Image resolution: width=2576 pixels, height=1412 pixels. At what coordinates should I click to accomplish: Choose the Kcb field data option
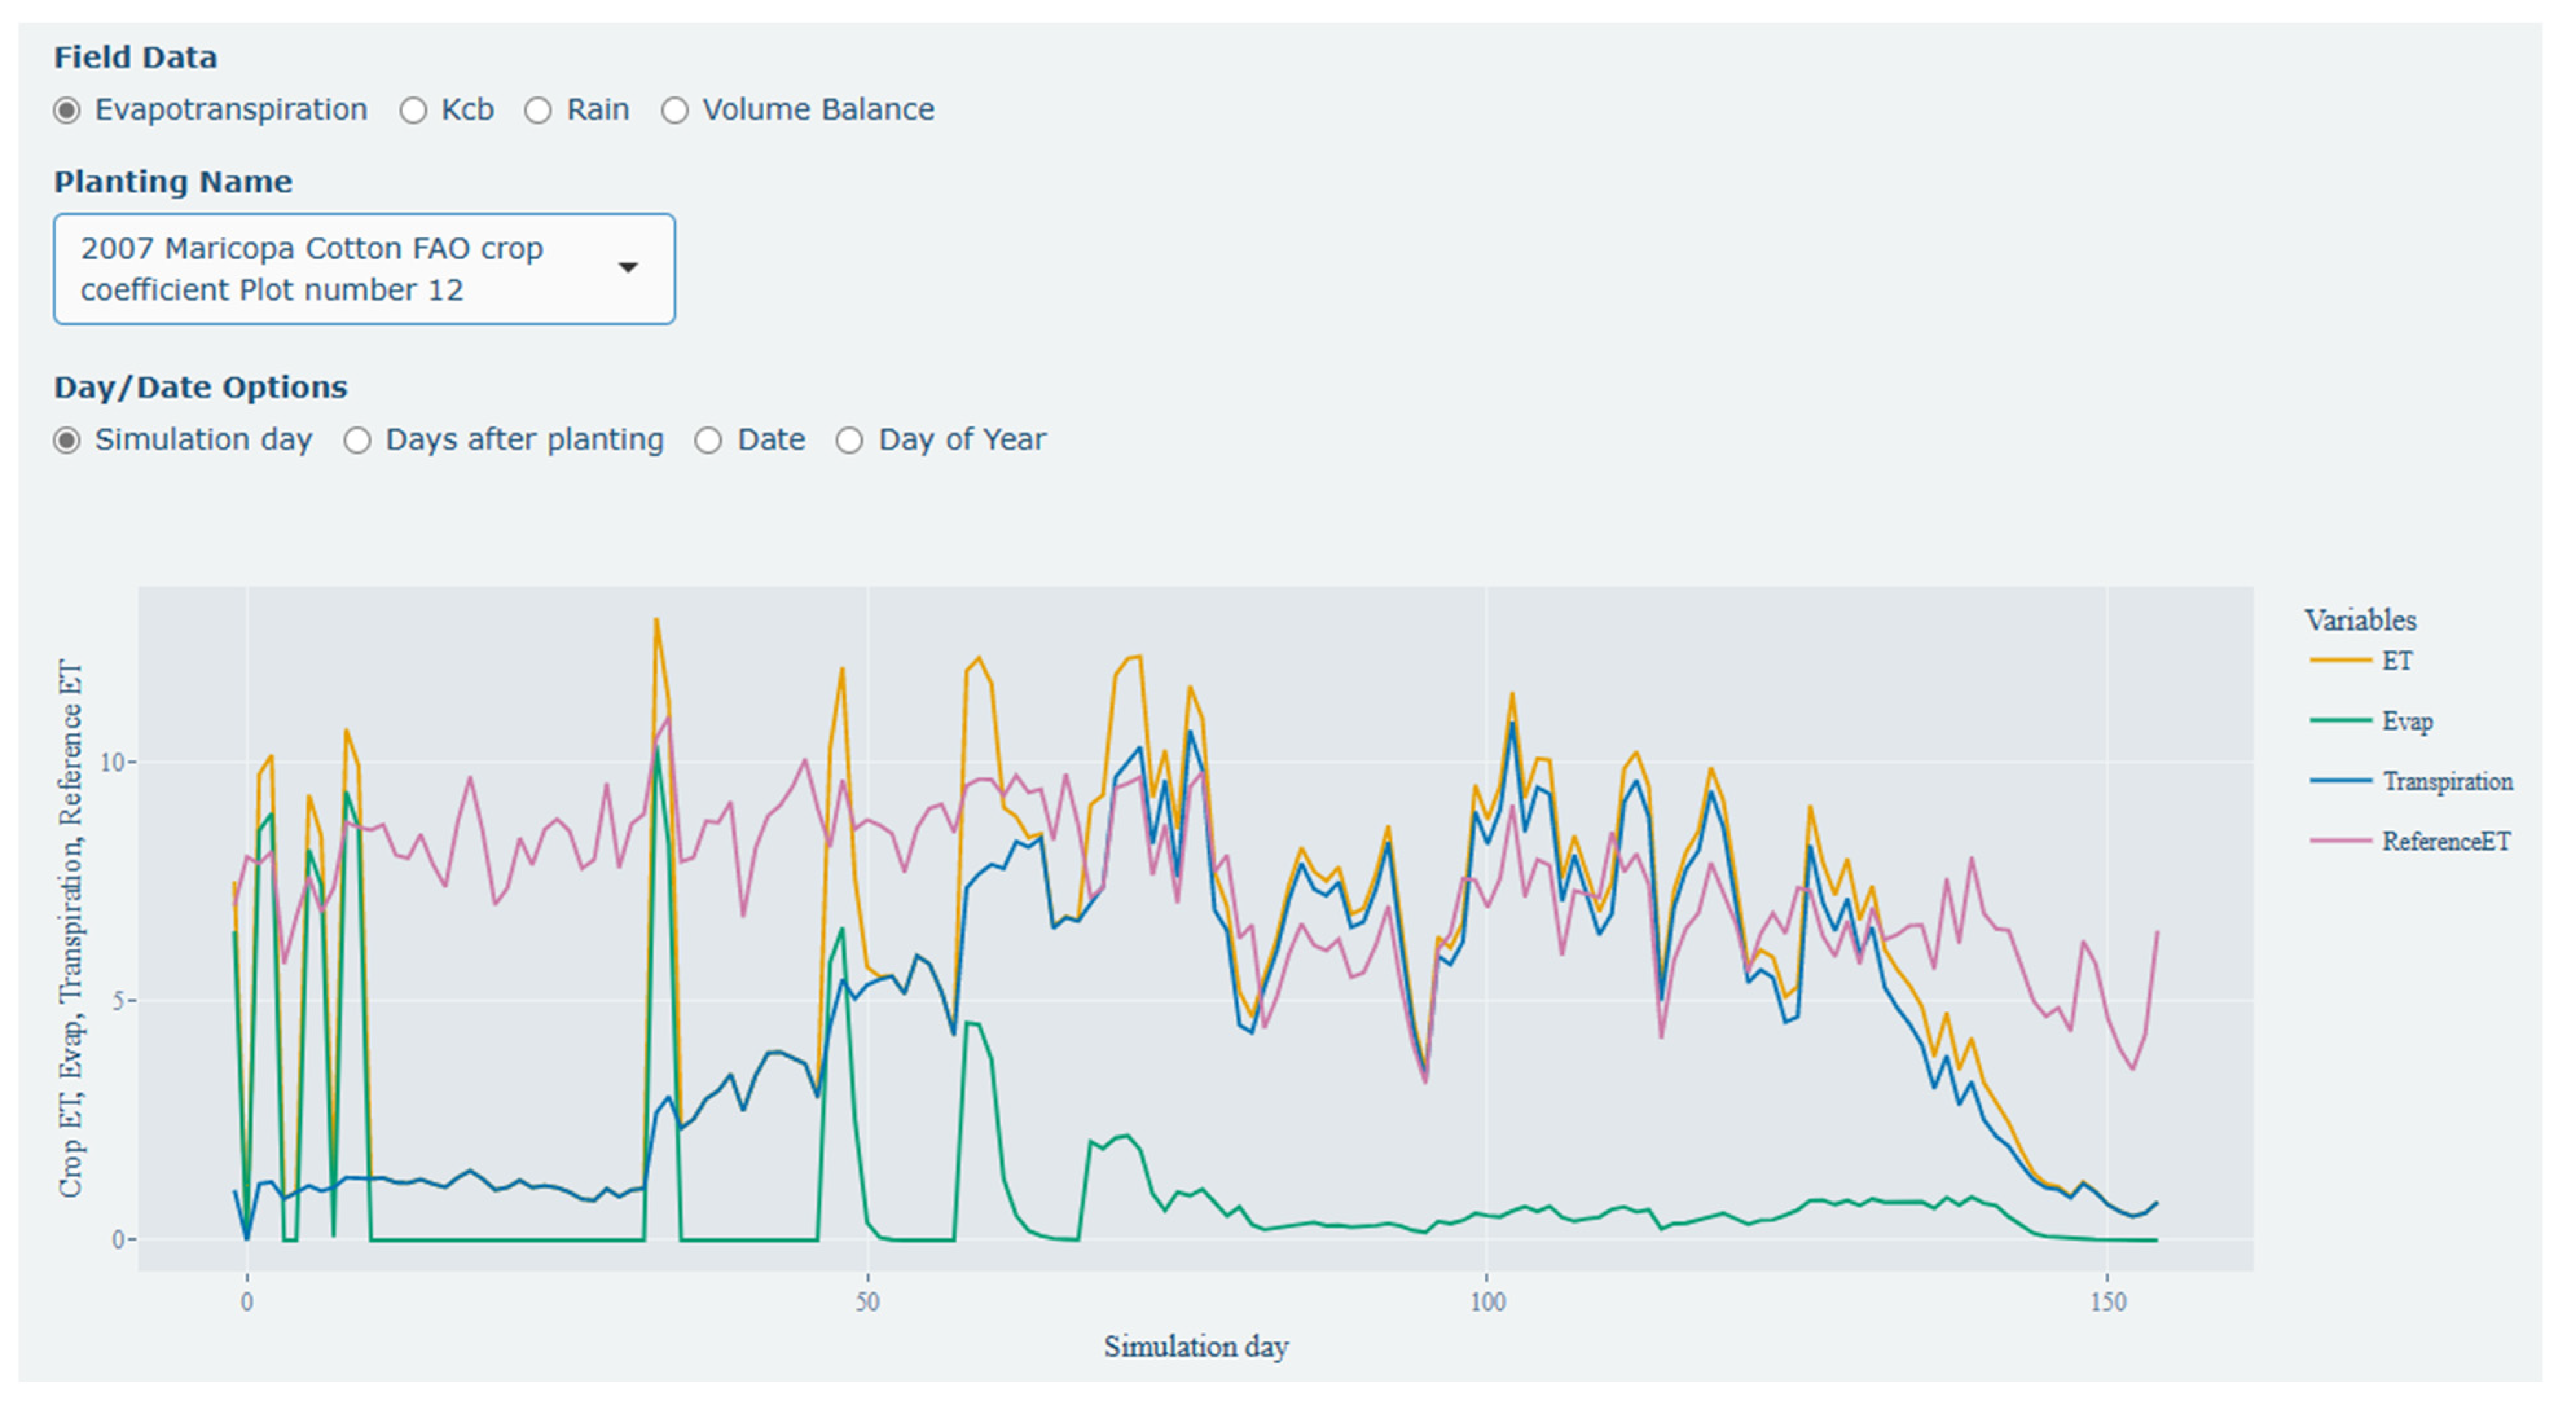click(414, 110)
